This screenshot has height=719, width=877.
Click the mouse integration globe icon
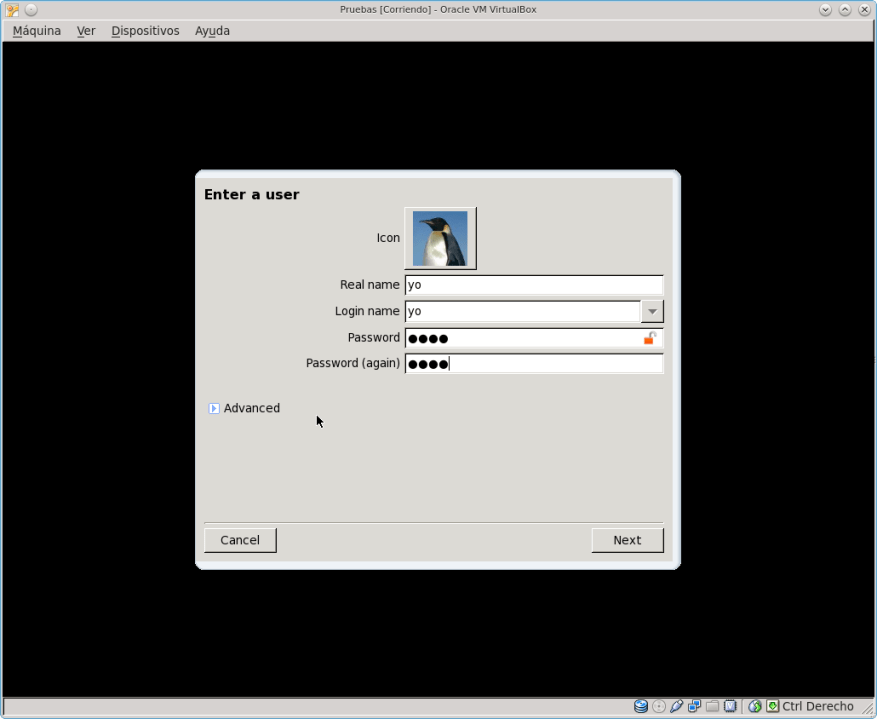pyautogui.click(x=755, y=706)
